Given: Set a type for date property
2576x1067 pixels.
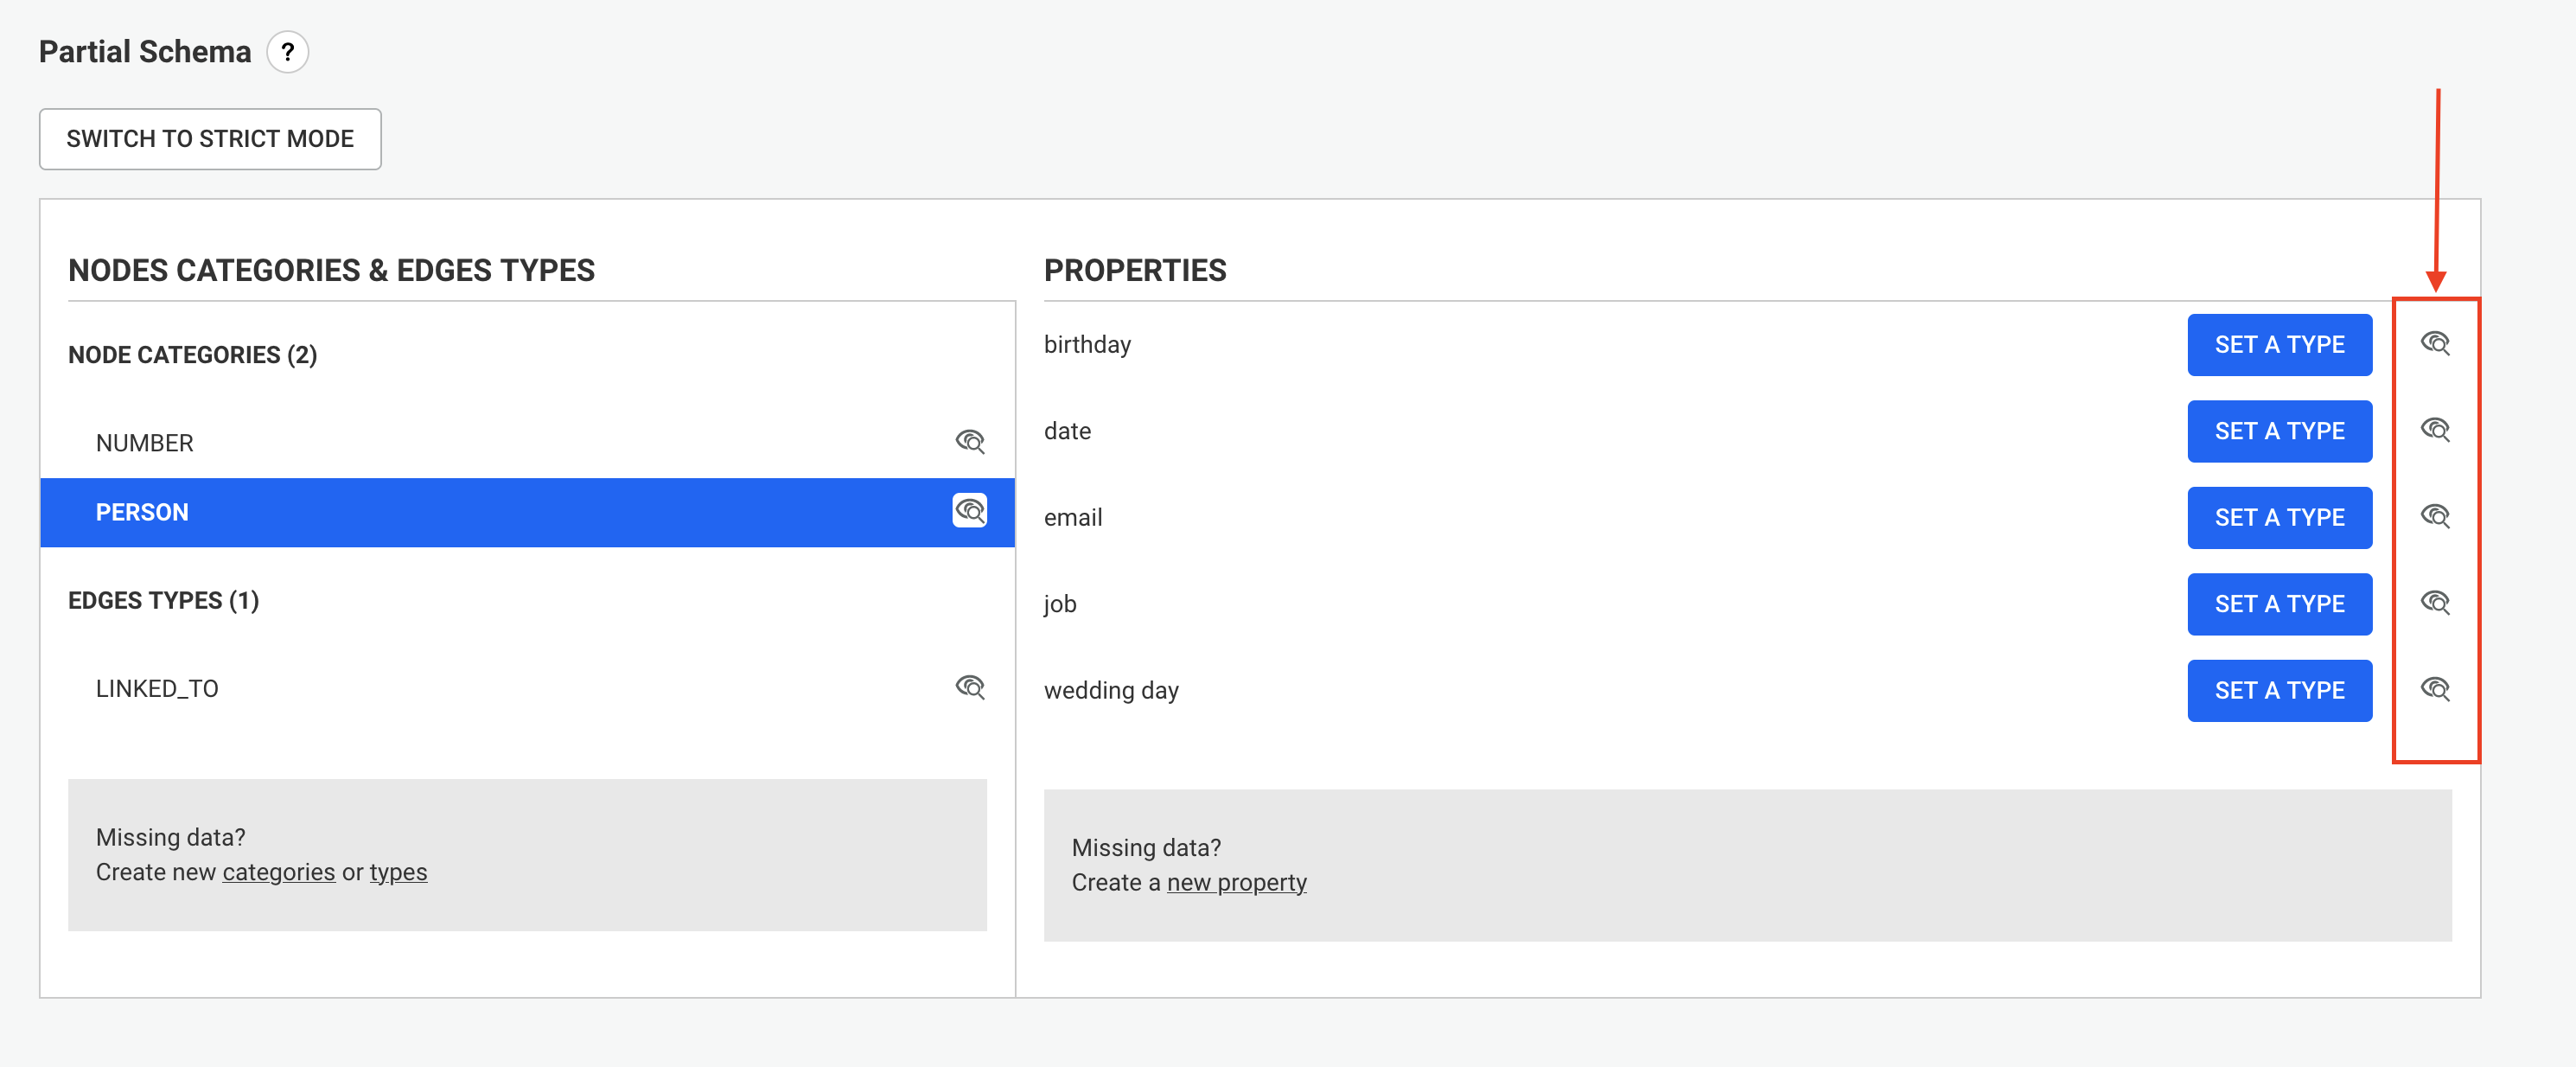Looking at the screenshot, I should pos(2279,431).
